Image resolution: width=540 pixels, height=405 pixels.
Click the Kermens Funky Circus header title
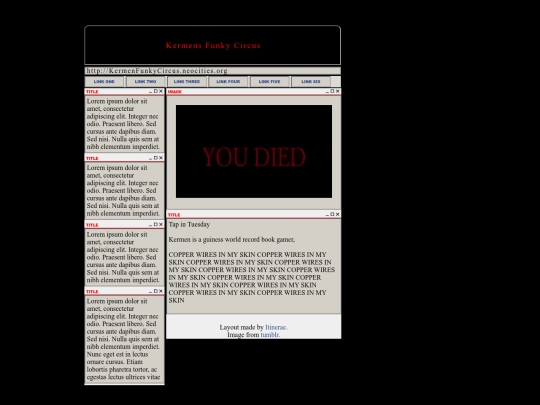coord(213,45)
